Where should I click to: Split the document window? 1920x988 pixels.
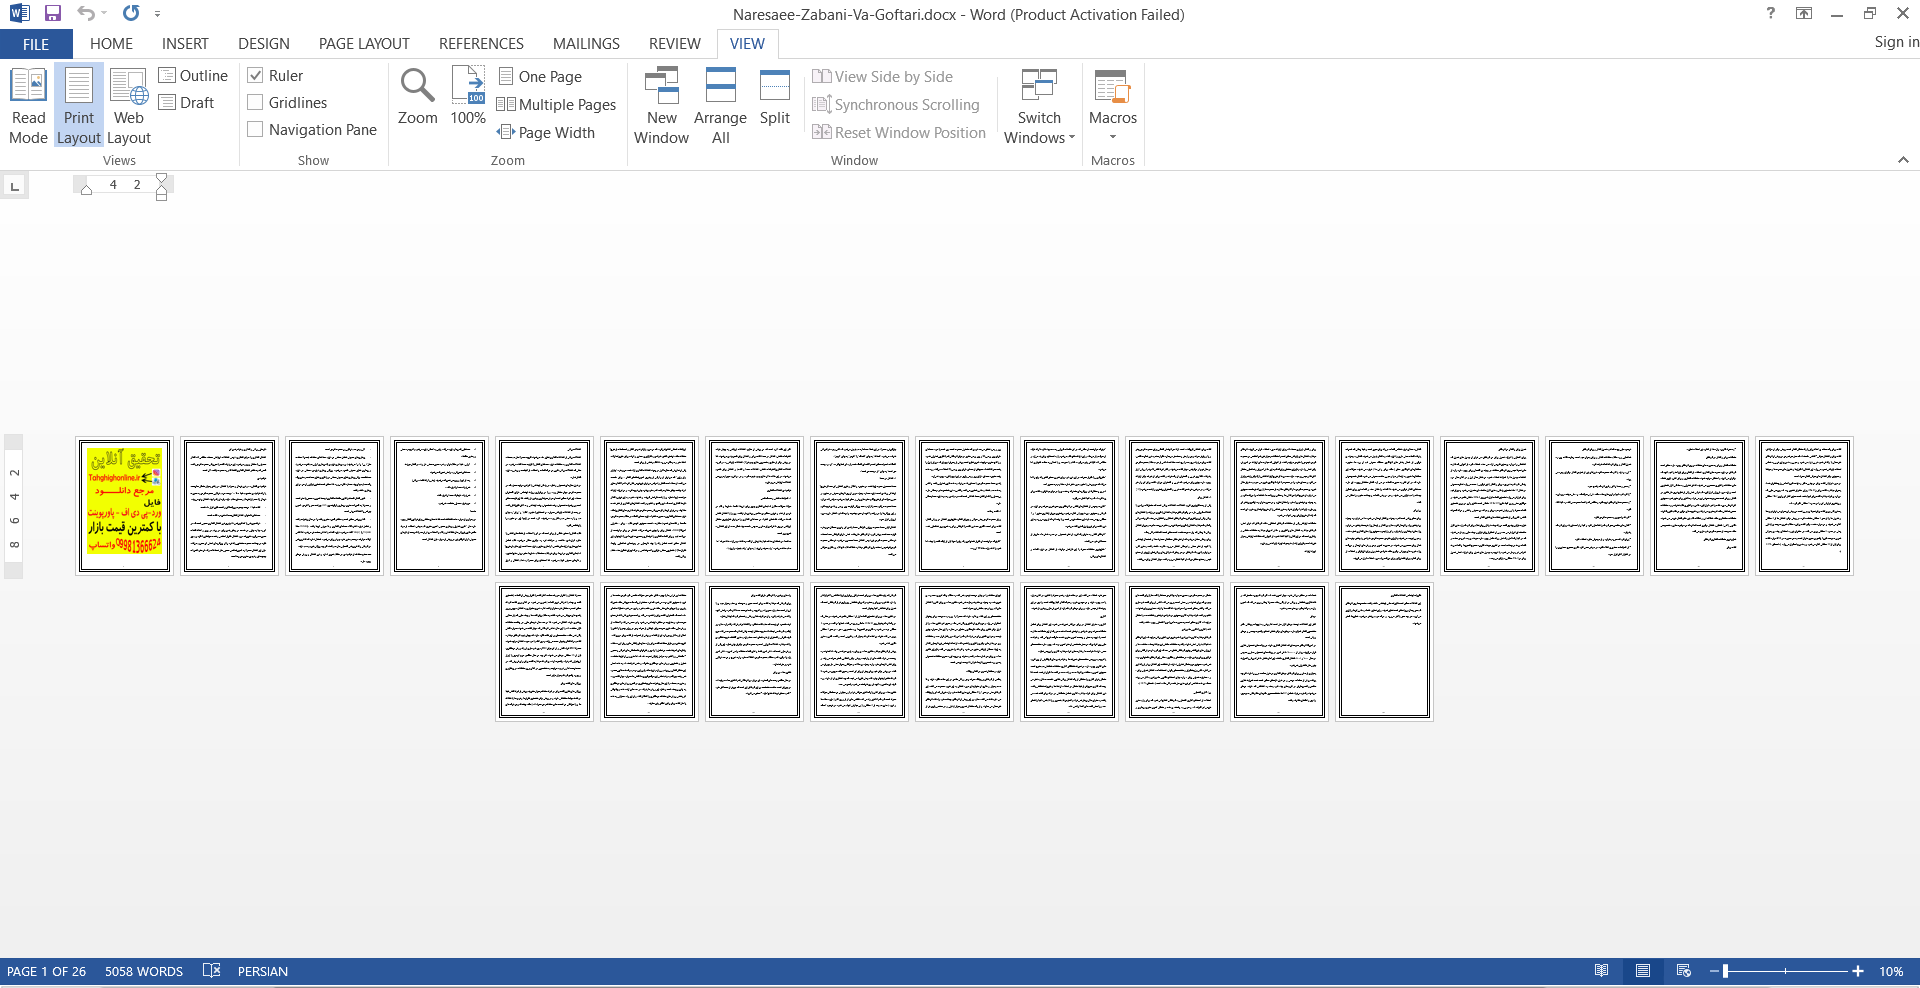pos(775,97)
